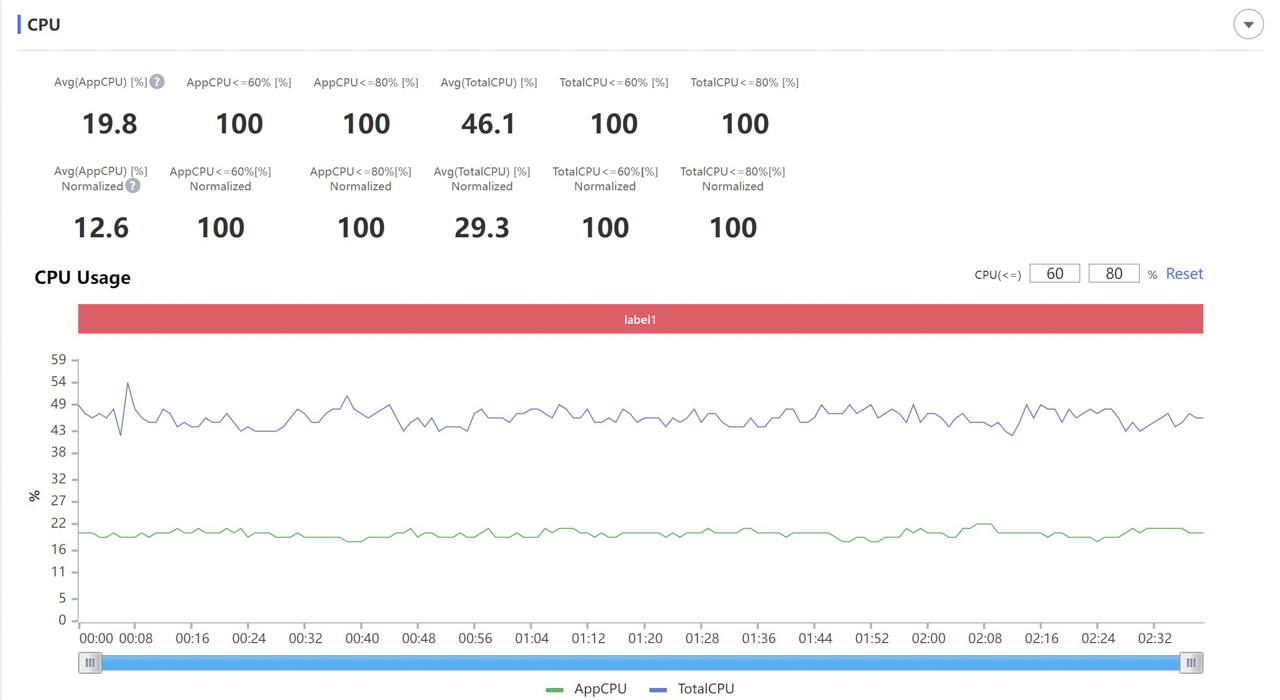Click the CPU section title
This screenshot has height=700, width=1280.
44,25
